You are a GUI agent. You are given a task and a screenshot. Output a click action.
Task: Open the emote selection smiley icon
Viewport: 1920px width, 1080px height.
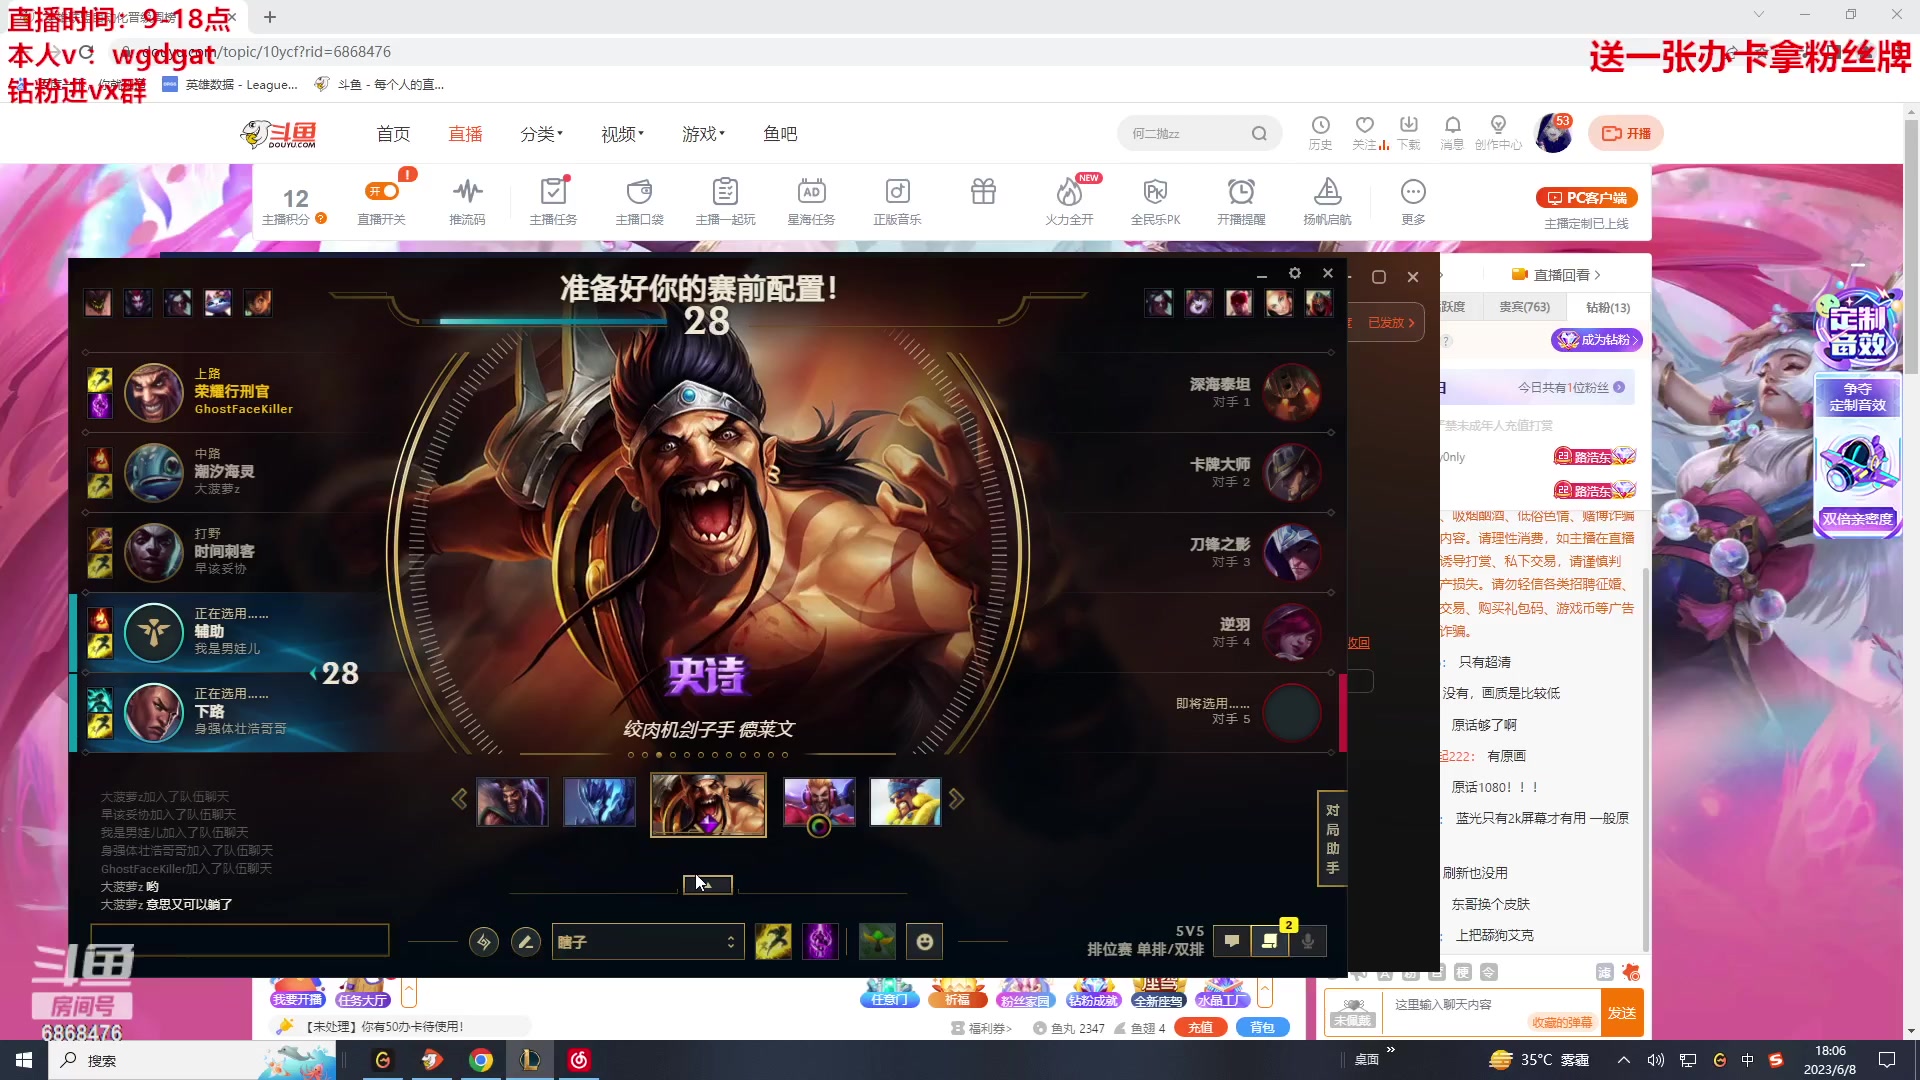click(924, 941)
